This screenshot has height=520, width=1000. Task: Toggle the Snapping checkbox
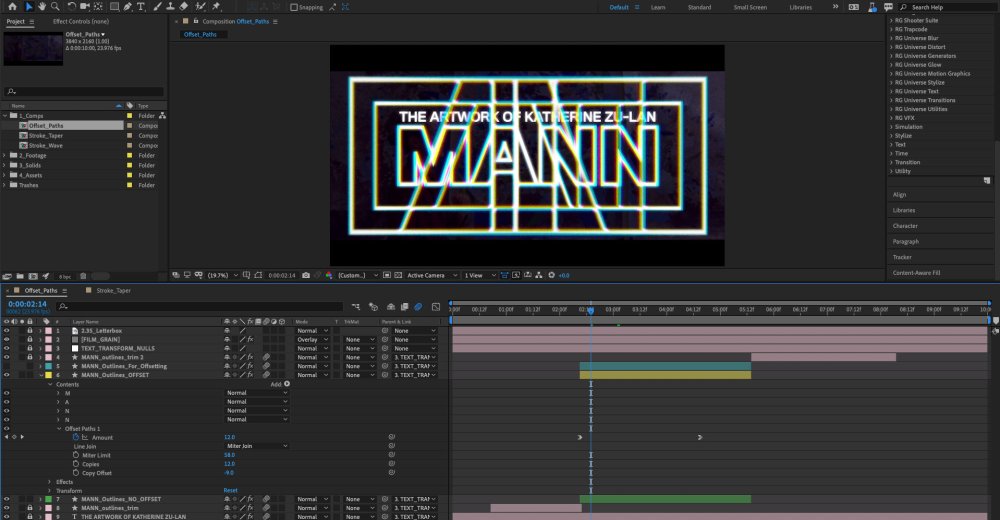tap(294, 7)
